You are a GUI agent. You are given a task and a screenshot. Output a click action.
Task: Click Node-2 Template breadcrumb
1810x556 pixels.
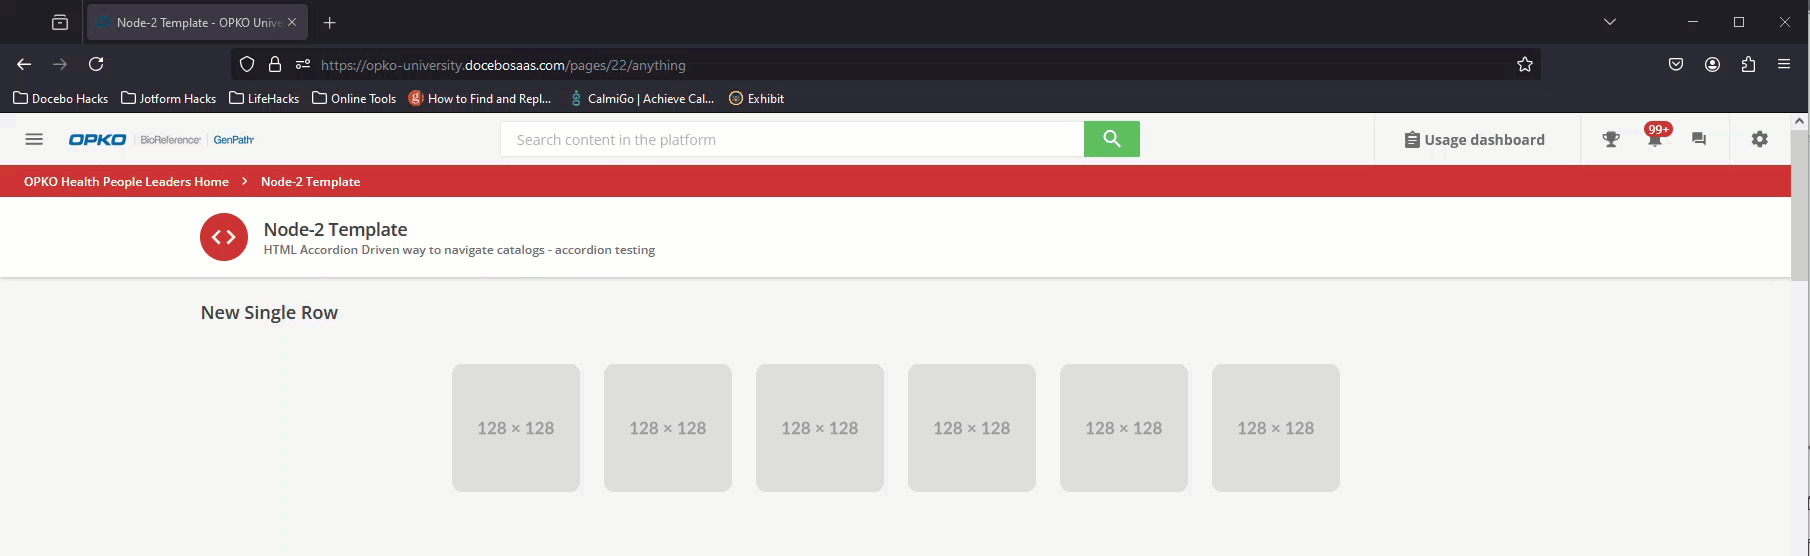tap(310, 182)
